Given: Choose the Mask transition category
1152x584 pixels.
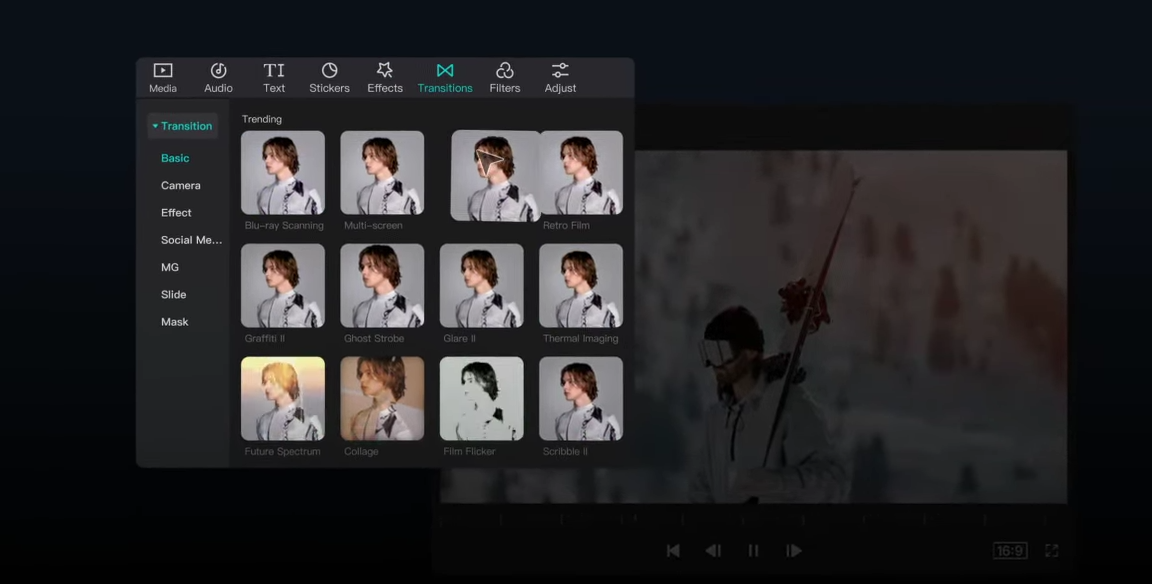Looking at the screenshot, I should click(x=175, y=322).
